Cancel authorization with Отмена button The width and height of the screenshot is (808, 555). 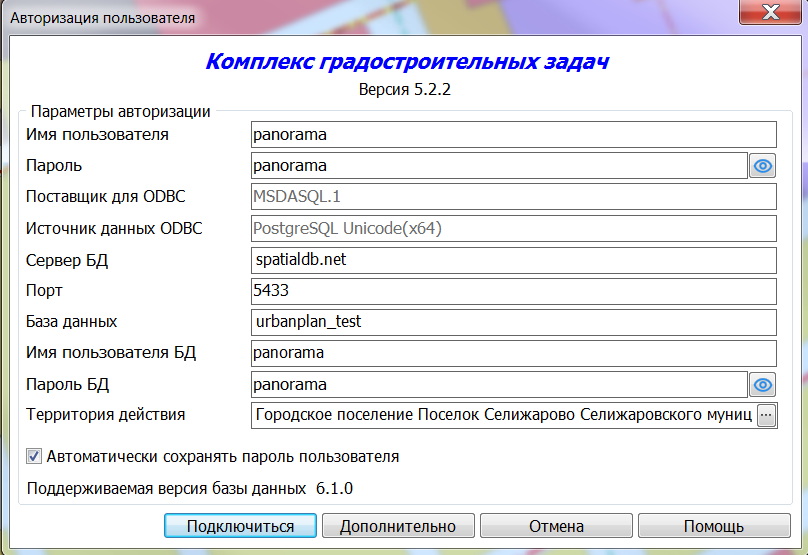click(556, 526)
